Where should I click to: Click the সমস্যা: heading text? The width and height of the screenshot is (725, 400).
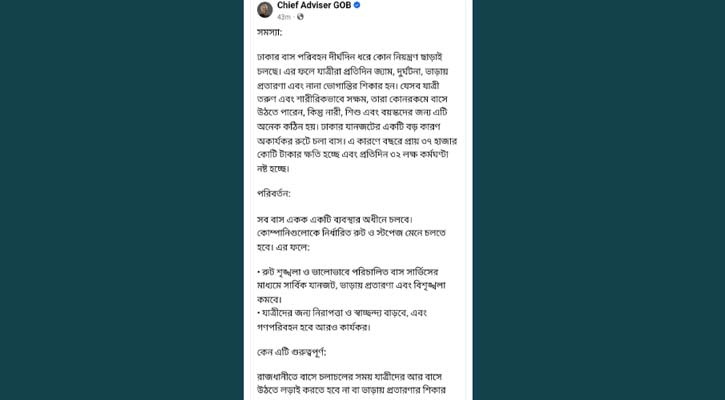click(271, 33)
